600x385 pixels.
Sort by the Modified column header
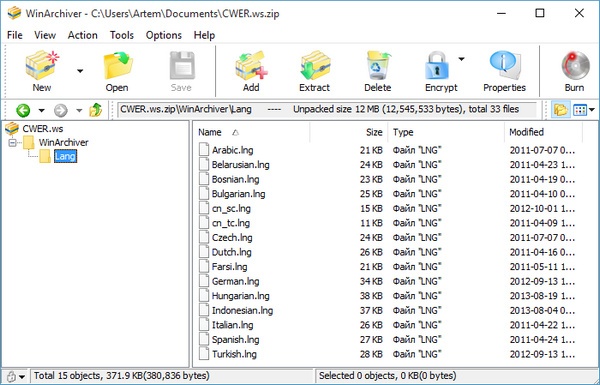(x=543, y=132)
